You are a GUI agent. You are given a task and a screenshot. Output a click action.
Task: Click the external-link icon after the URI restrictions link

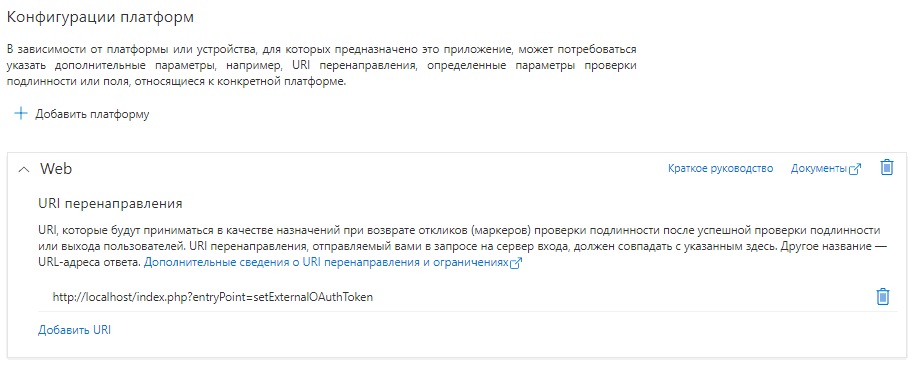[x=515, y=263]
